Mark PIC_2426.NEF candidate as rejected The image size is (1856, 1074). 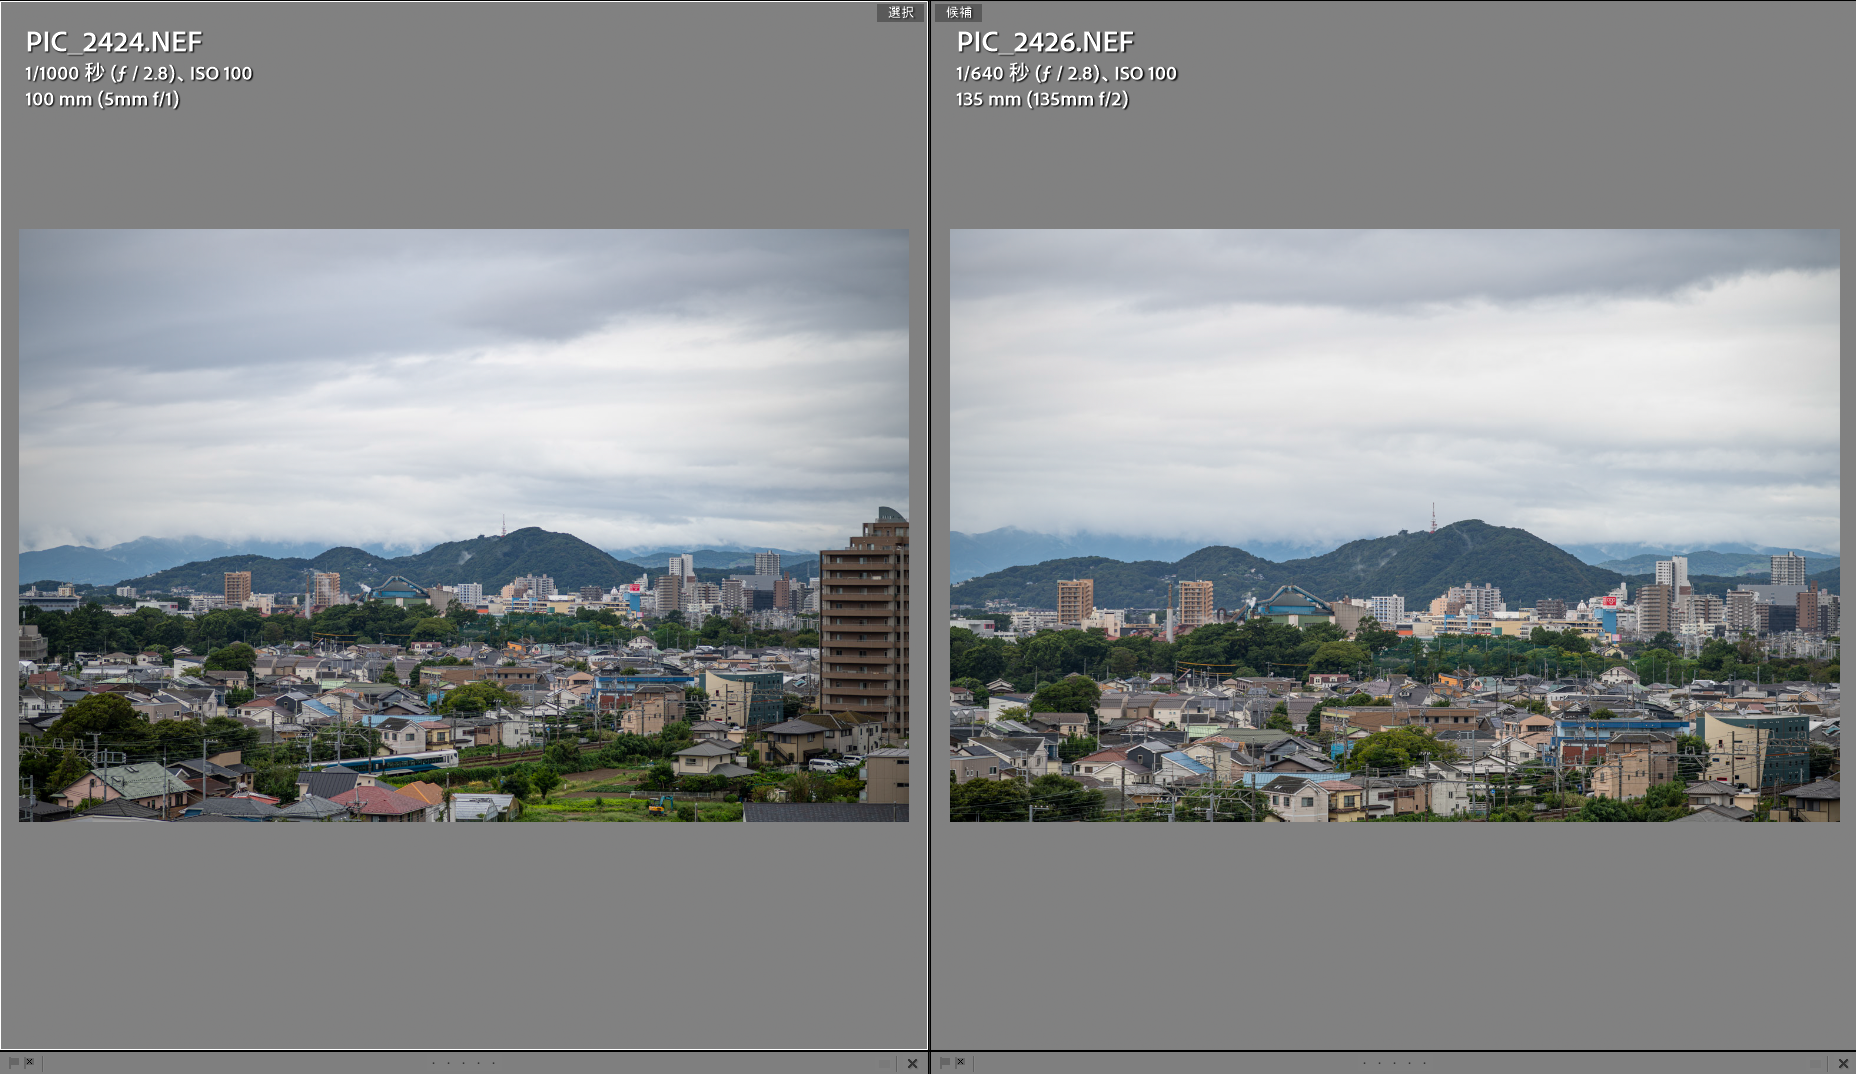coord(961,1062)
